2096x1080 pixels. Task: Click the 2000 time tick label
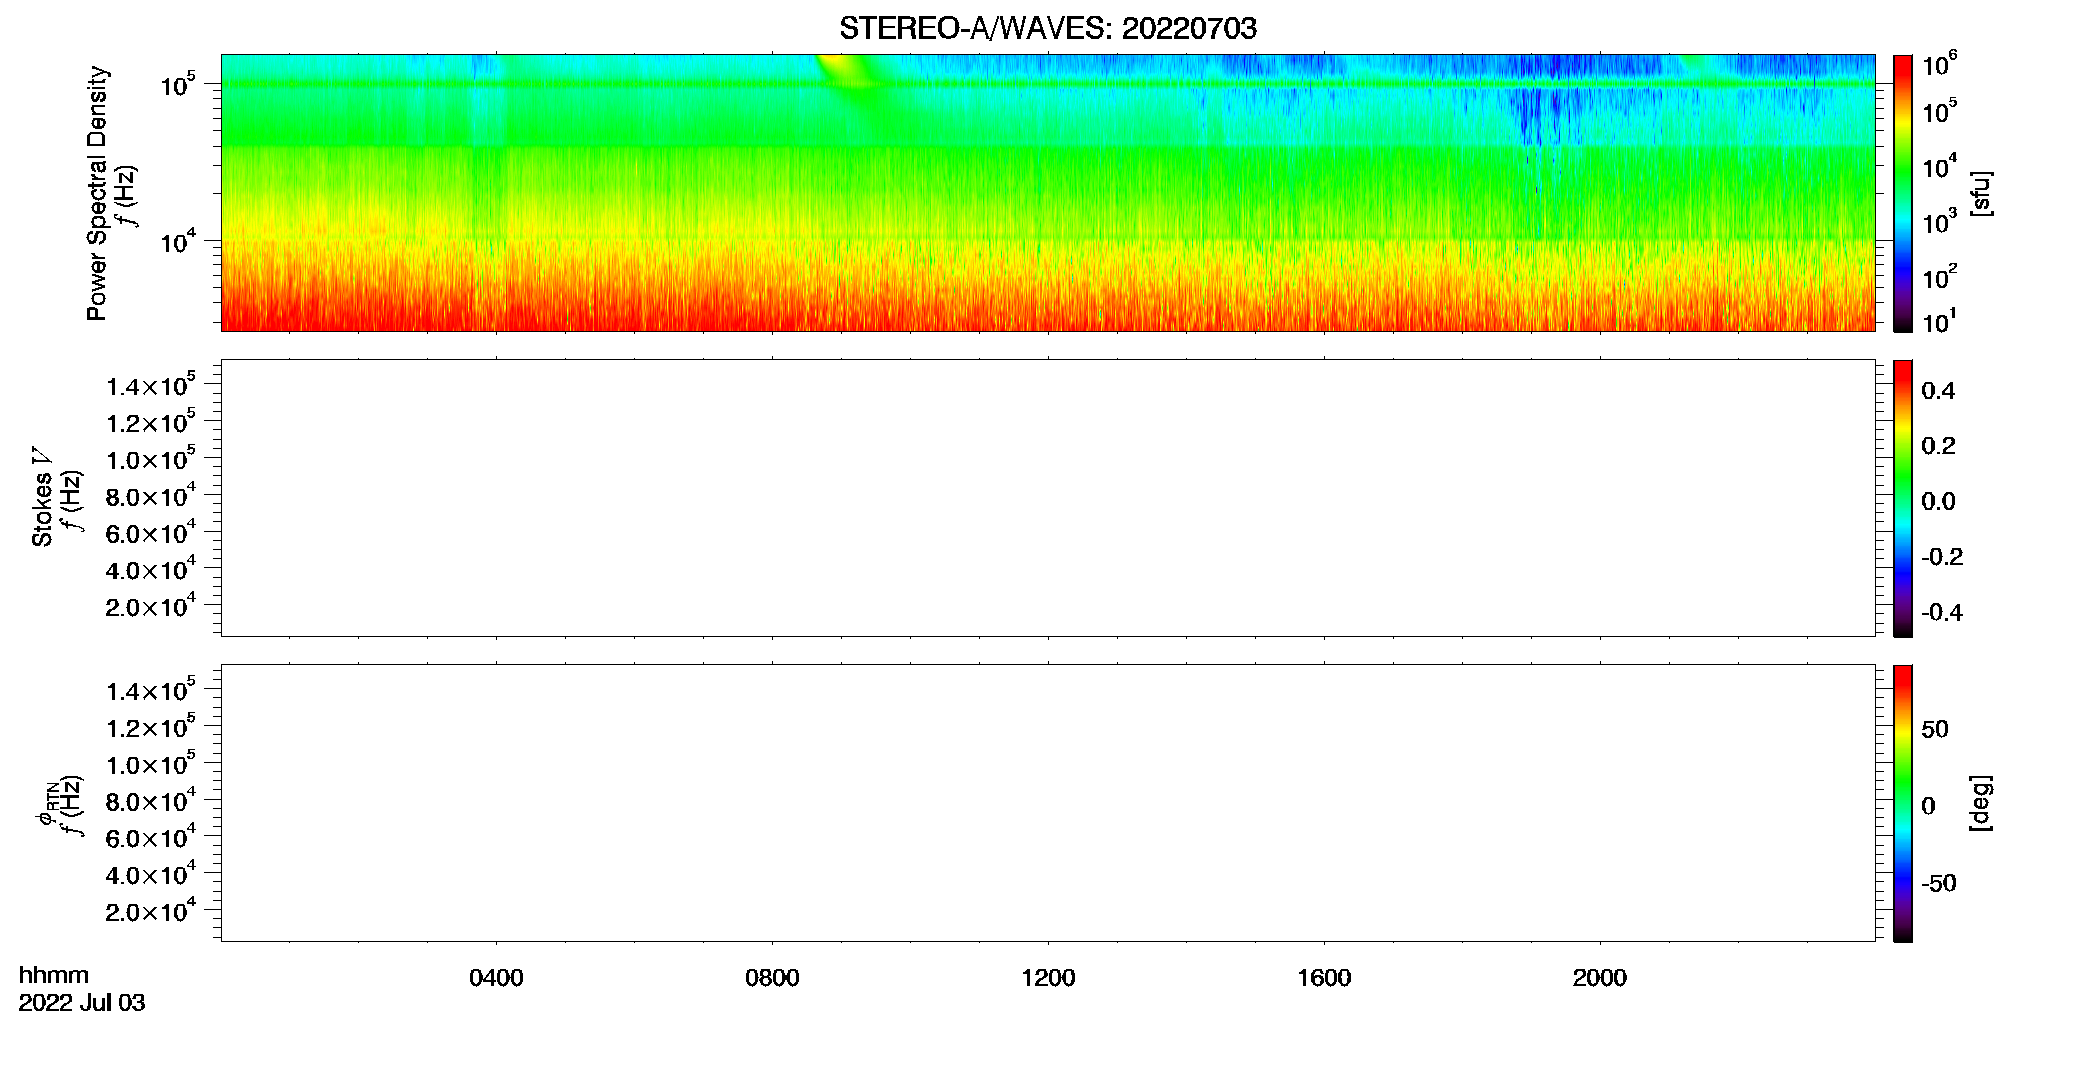pyautogui.click(x=1600, y=978)
